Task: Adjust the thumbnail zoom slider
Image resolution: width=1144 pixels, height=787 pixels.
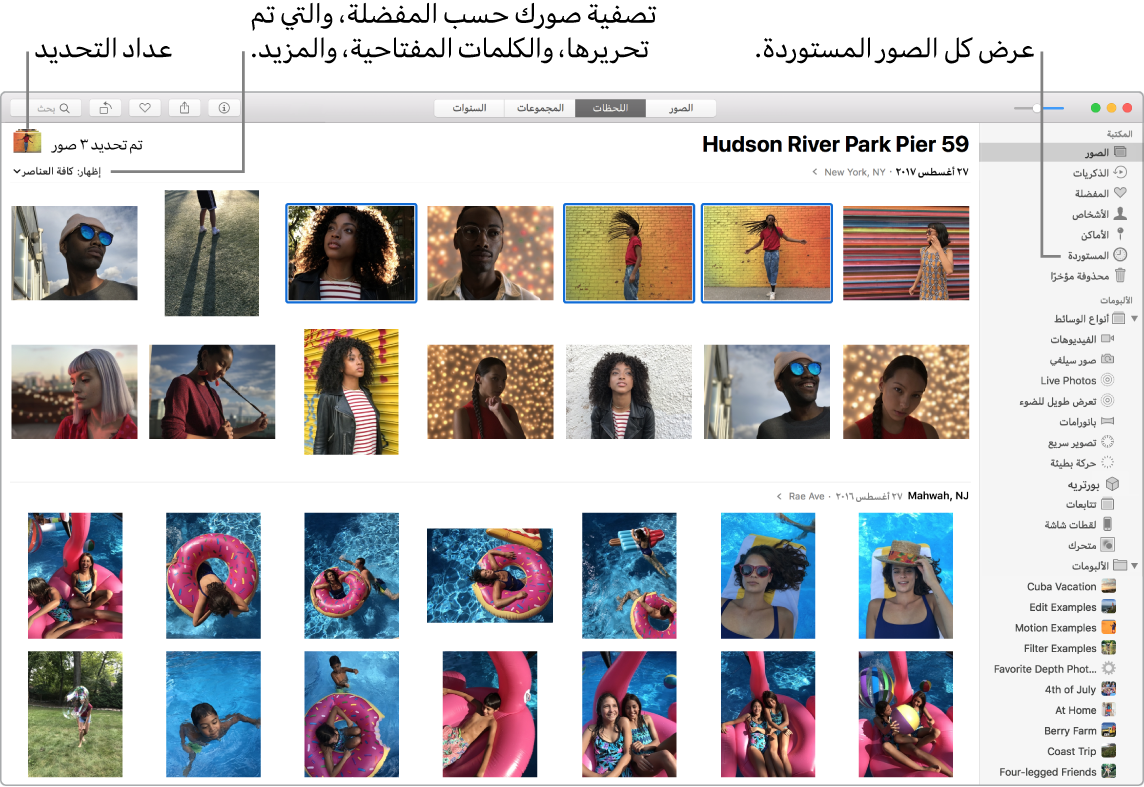Action: pyautogui.click(x=1039, y=108)
